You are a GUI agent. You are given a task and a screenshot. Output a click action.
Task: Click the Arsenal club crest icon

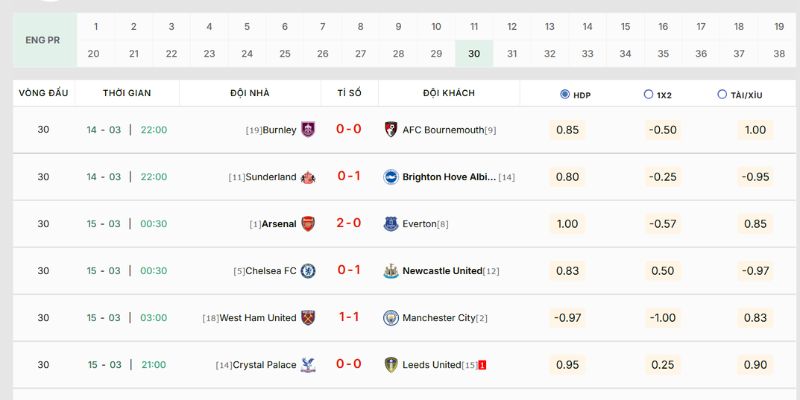(308, 224)
